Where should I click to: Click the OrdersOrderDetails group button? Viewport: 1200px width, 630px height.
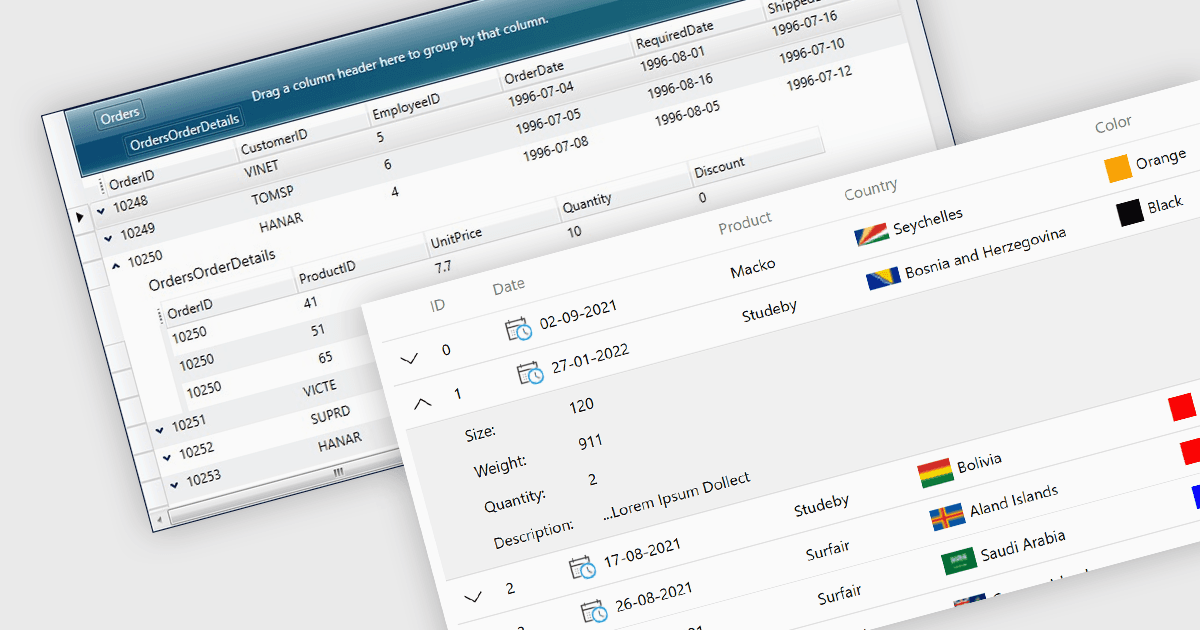(x=185, y=133)
